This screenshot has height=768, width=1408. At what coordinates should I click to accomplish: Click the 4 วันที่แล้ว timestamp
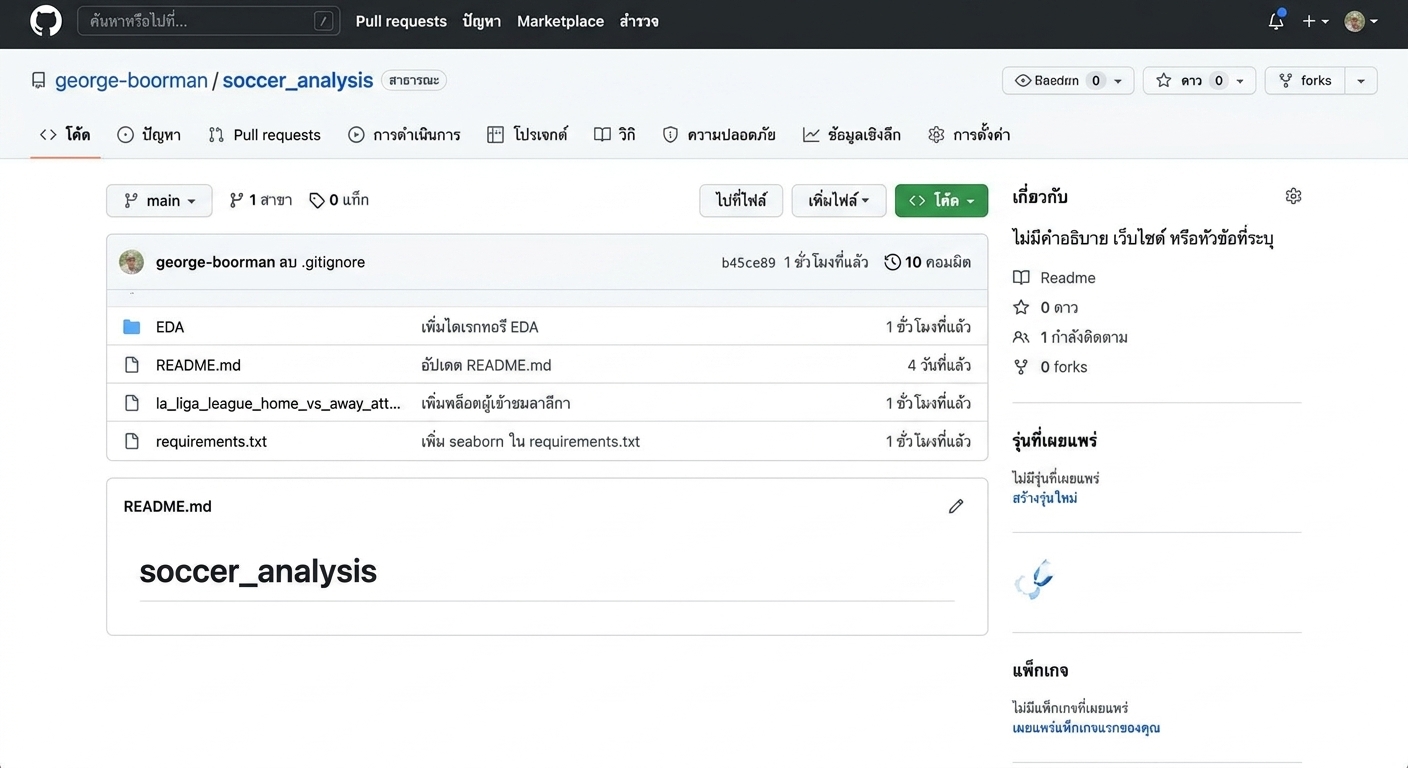(939, 365)
